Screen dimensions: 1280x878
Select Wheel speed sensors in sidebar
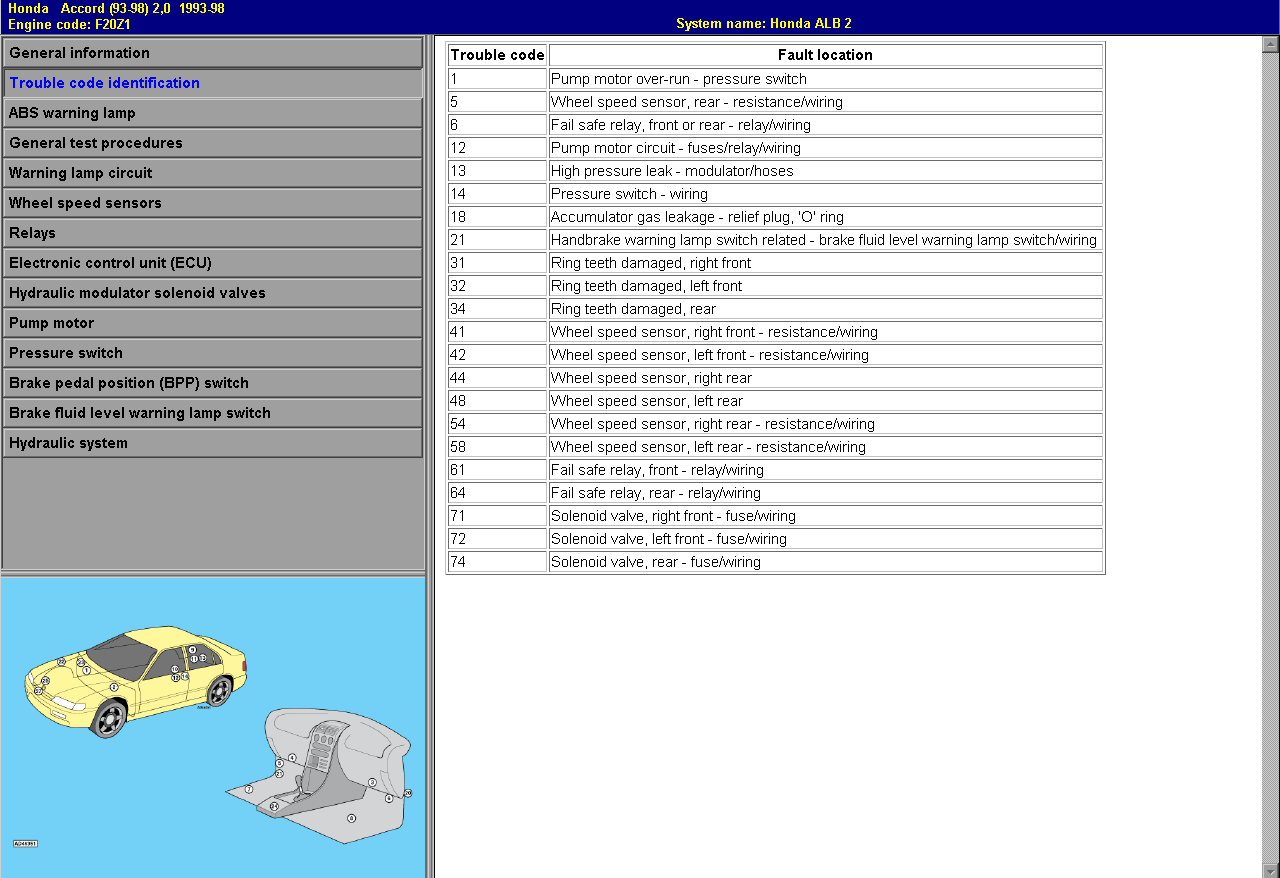point(212,203)
